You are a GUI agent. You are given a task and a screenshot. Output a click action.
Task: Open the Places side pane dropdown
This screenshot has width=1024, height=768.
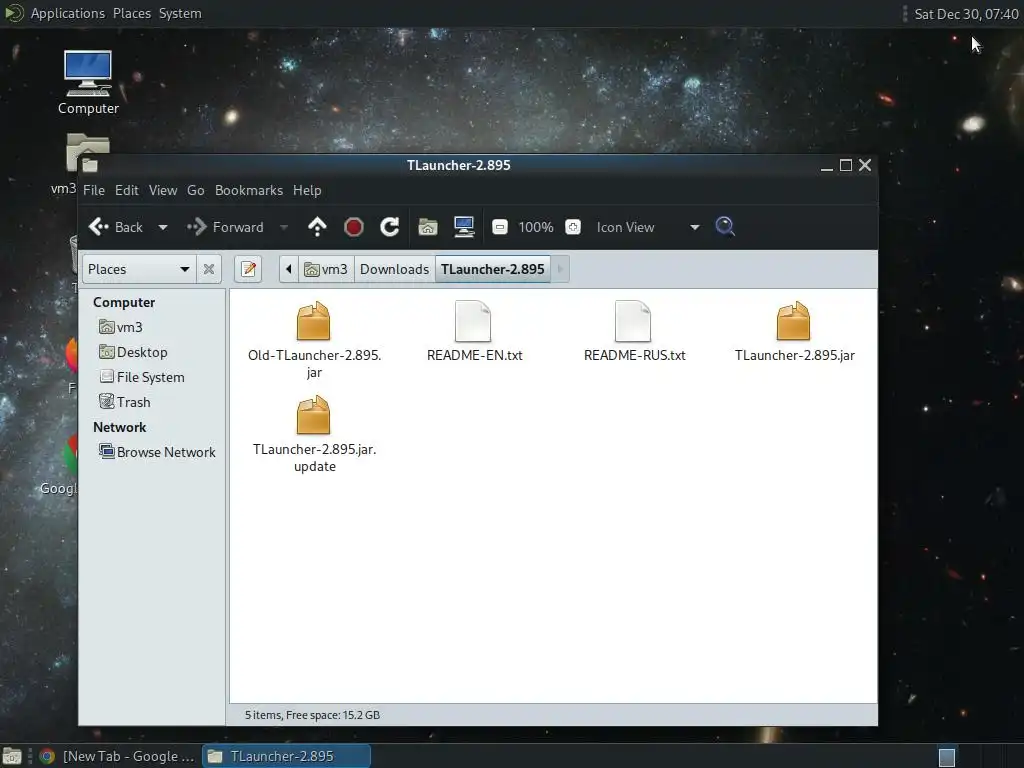138,269
